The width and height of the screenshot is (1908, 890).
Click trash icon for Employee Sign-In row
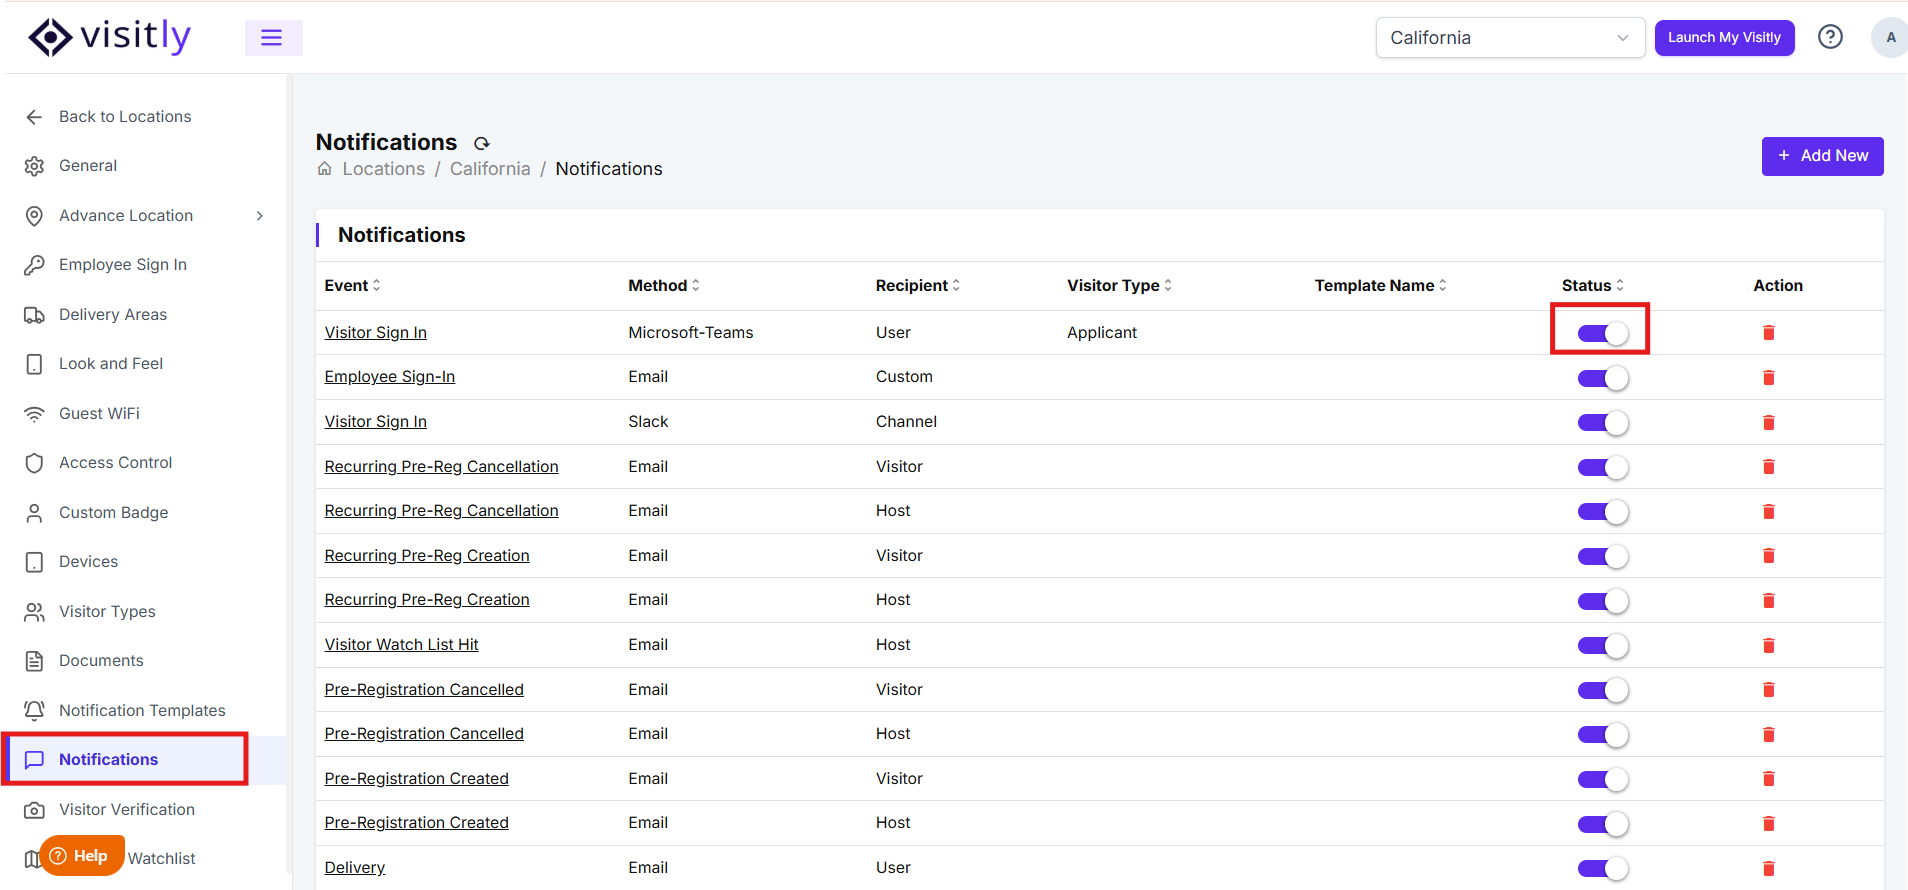point(1768,378)
